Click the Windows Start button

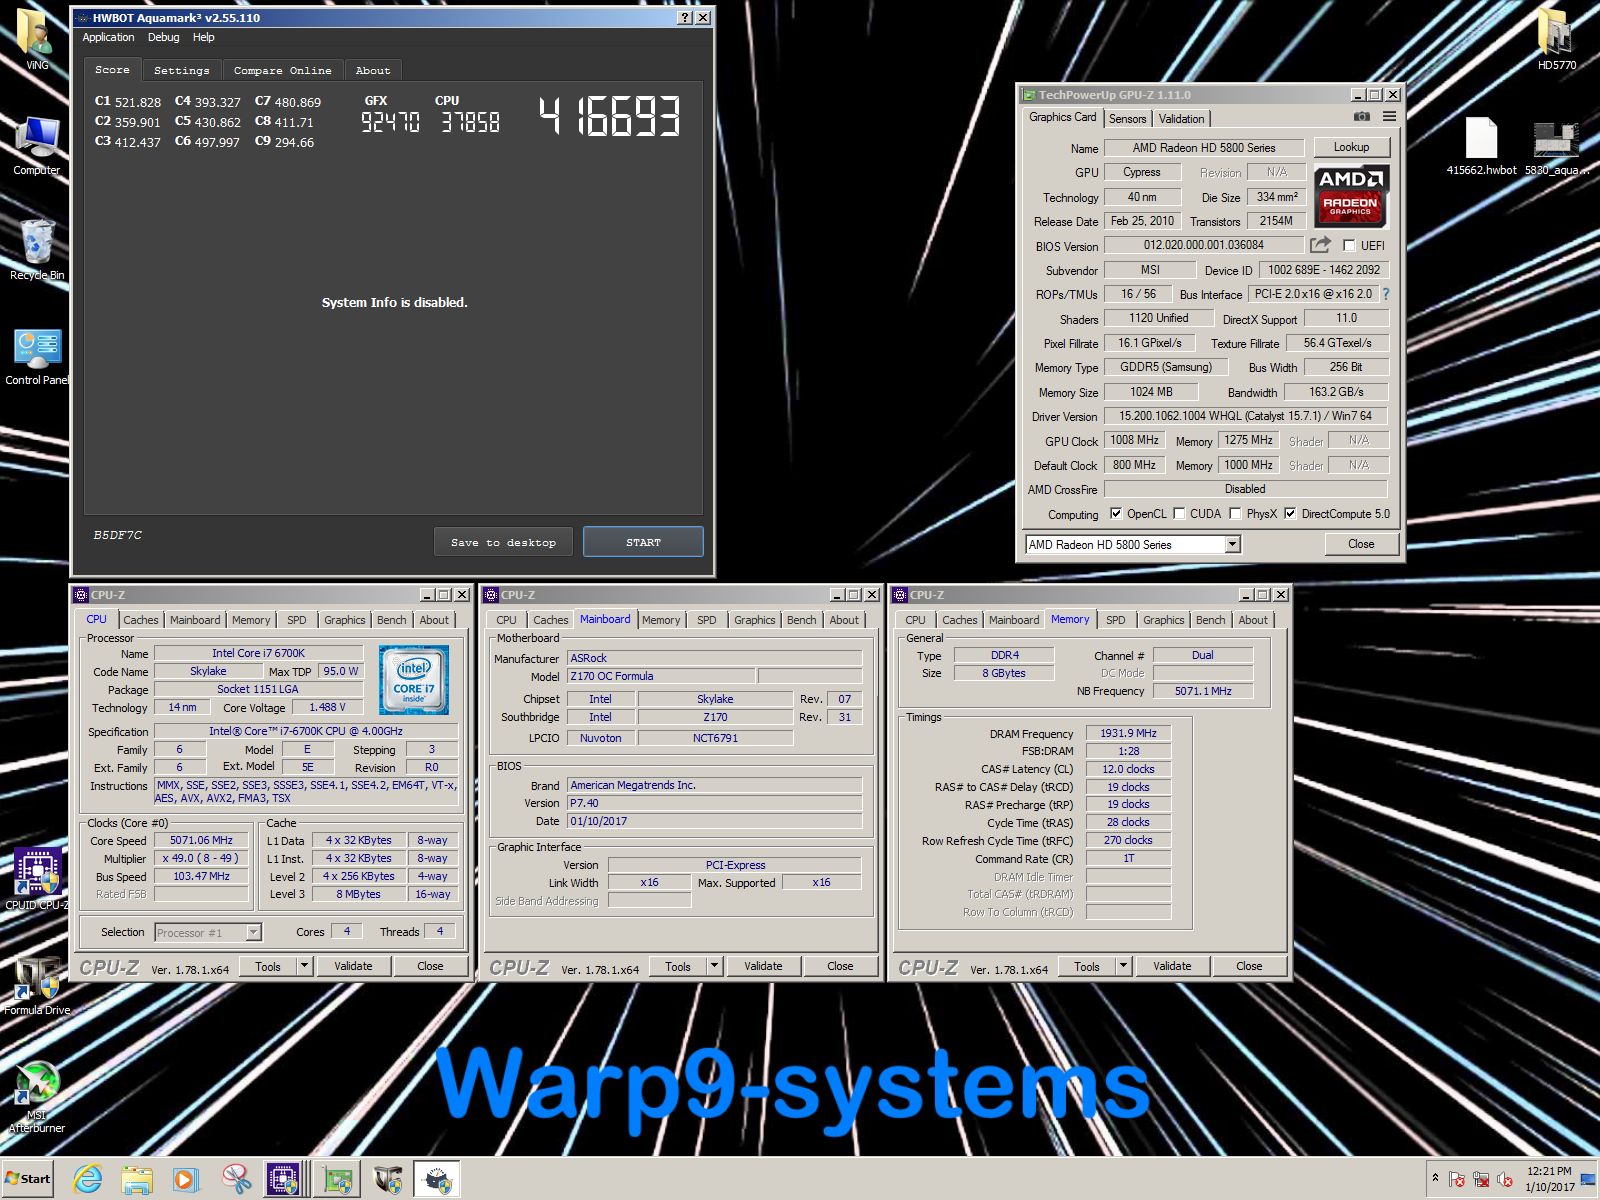pyautogui.click(x=28, y=1179)
